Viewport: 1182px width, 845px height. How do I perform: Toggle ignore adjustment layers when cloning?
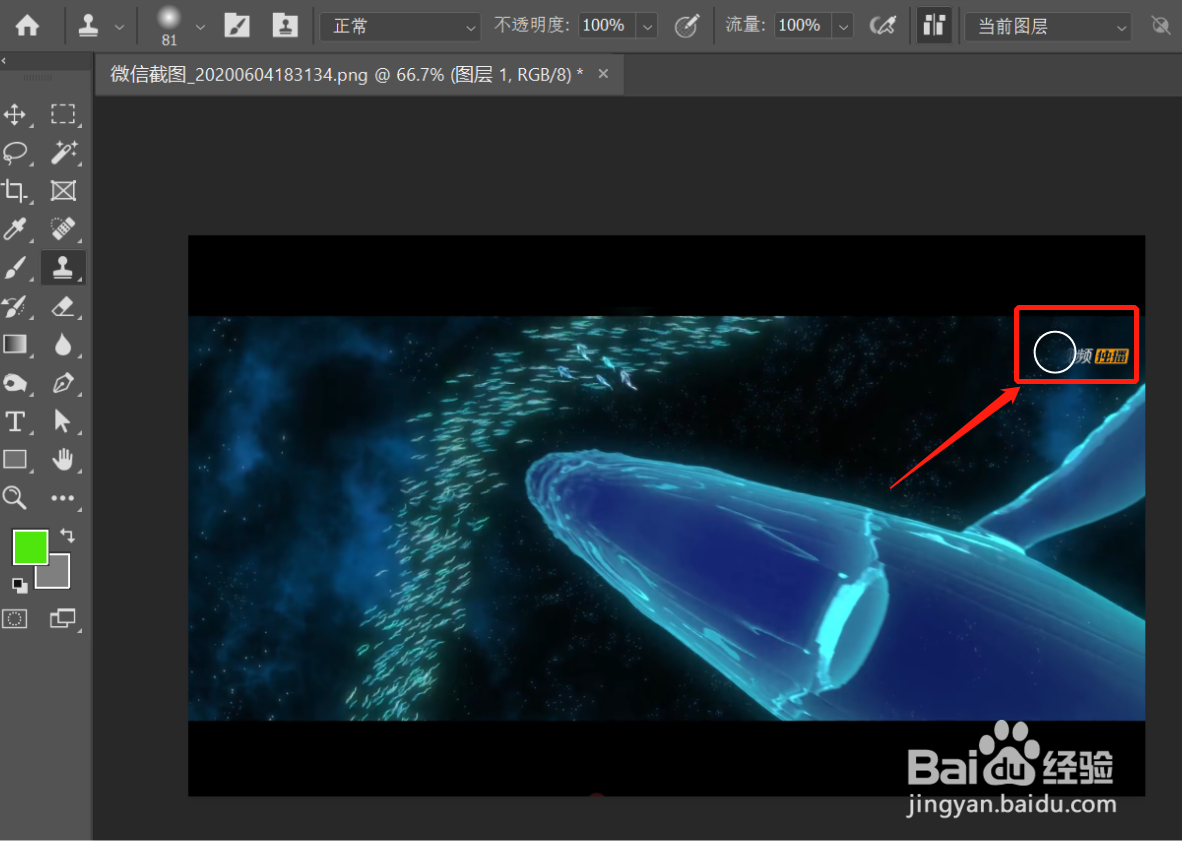[x=1160, y=26]
